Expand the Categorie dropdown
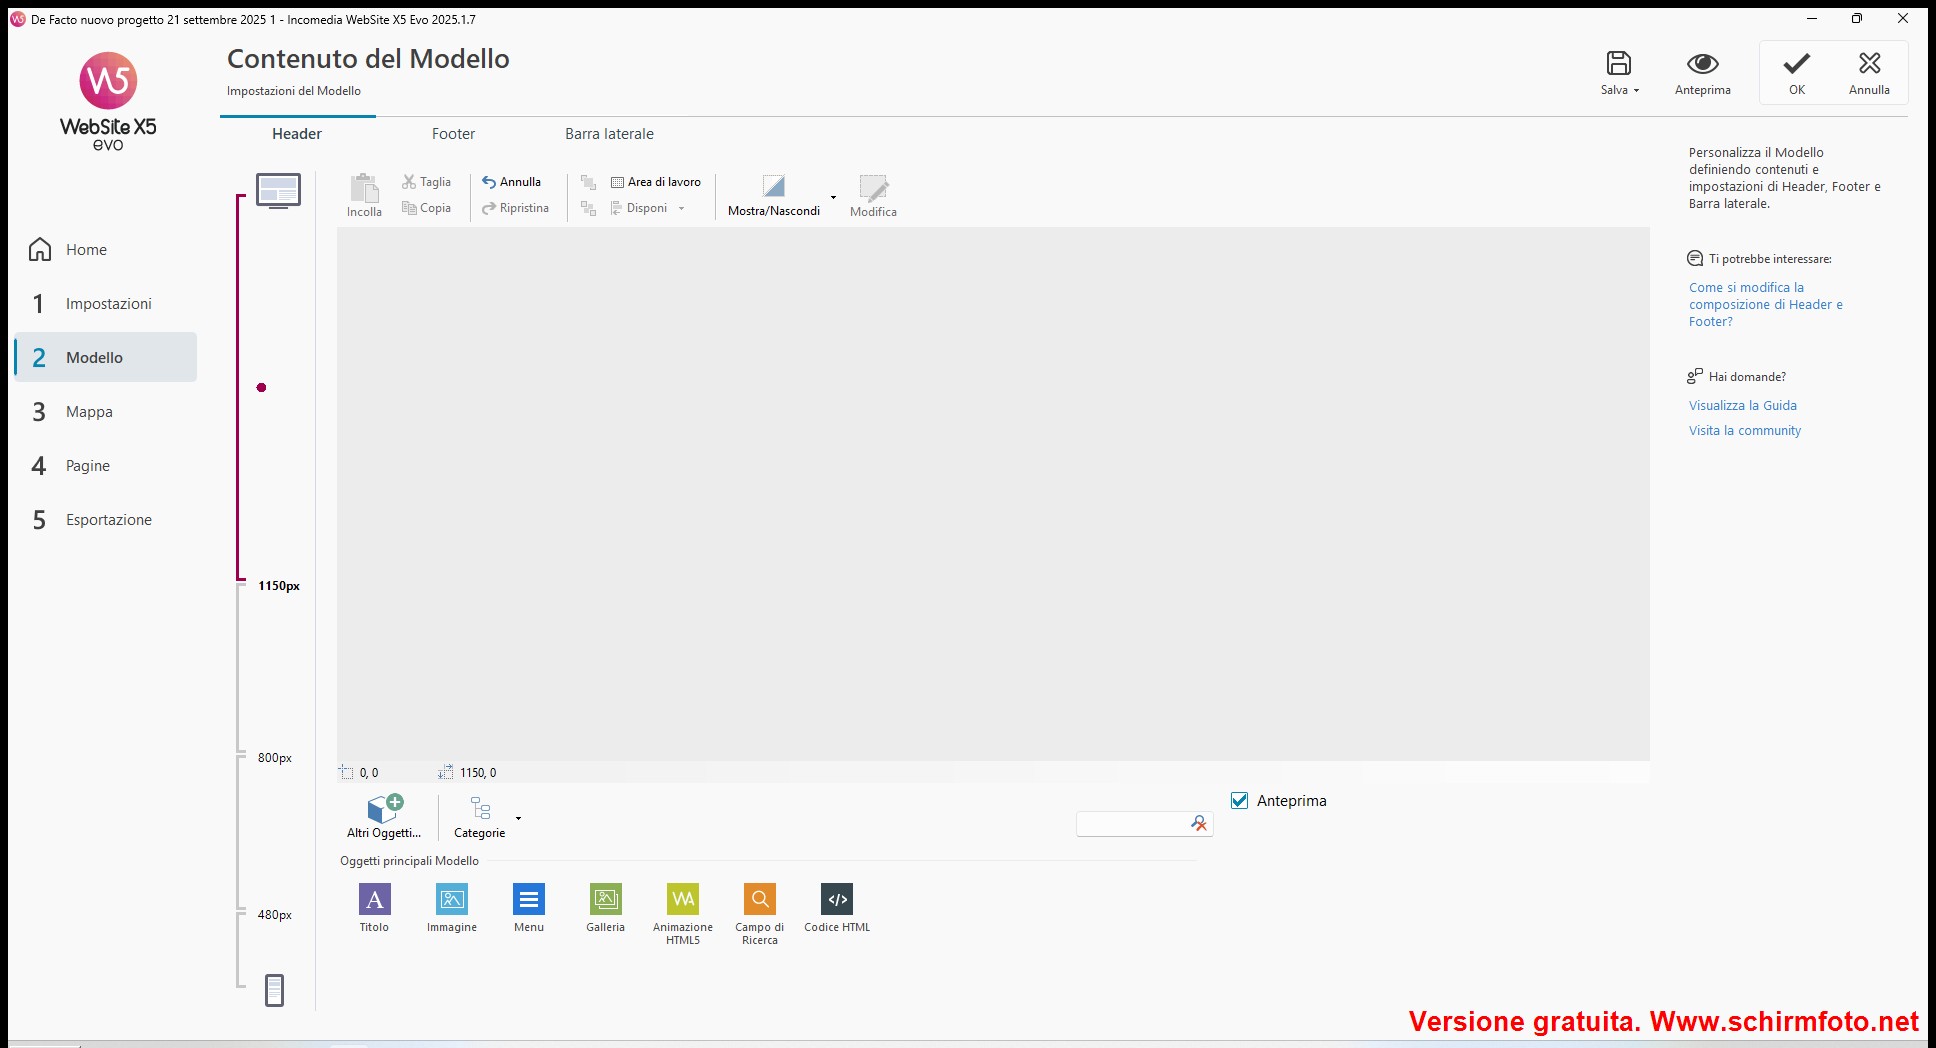 click(x=518, y=818)
